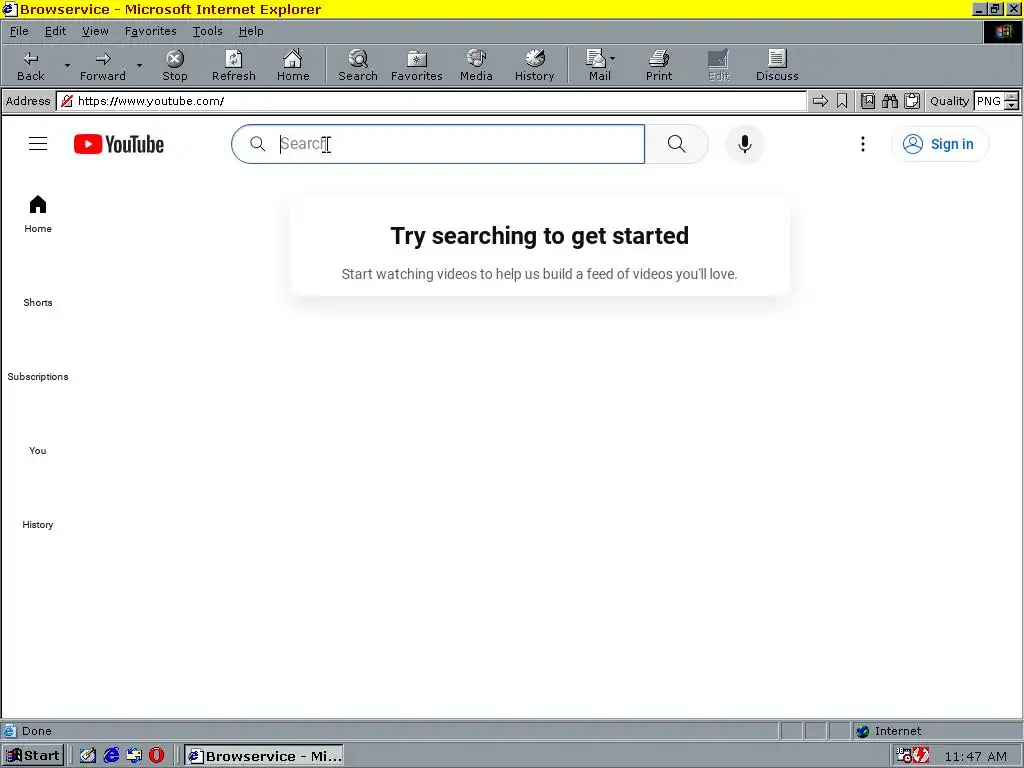Screen dimensions: 1024x768
Task: Open the Back history dropdown arrow
Action: click(x=67, y=66)
